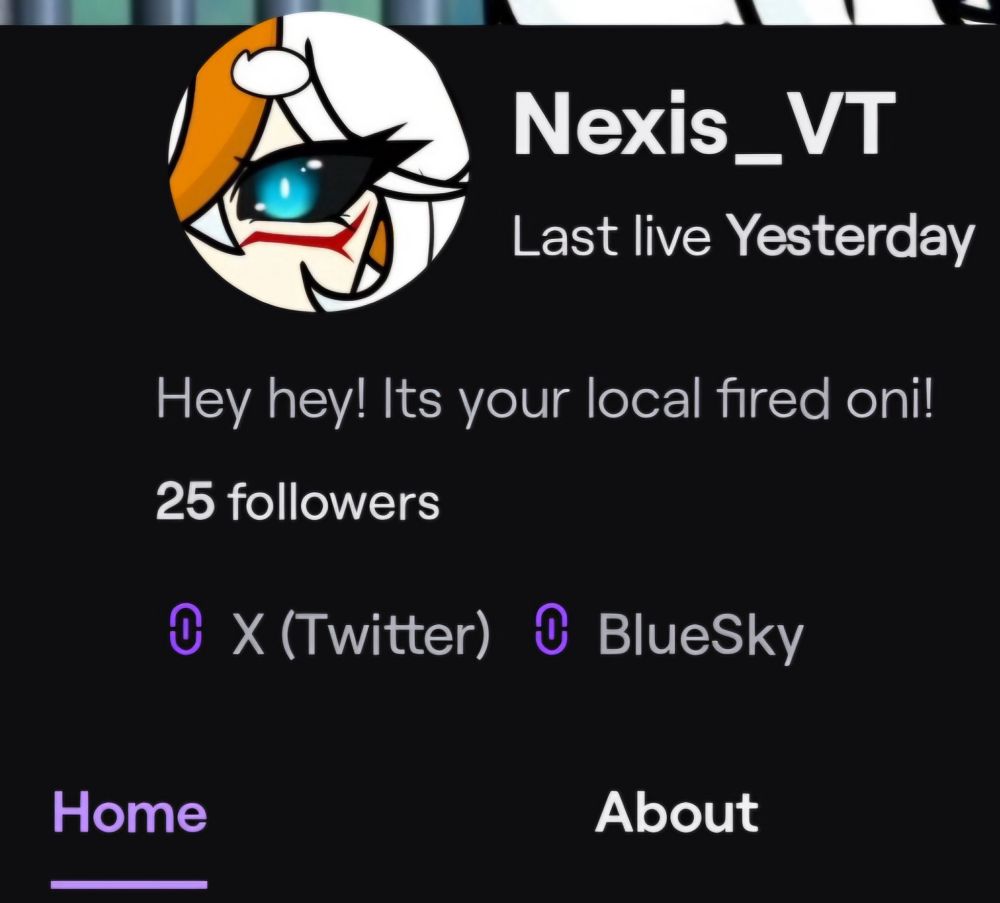Click the word 'followers'
This screenshot has height=903, width=1000.
[x=334, y=502]
